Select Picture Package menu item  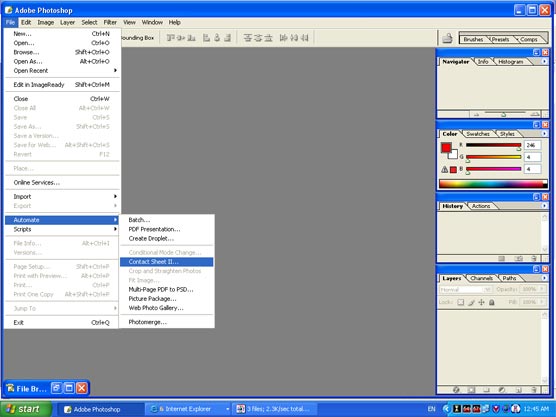(x=167, y=299)
